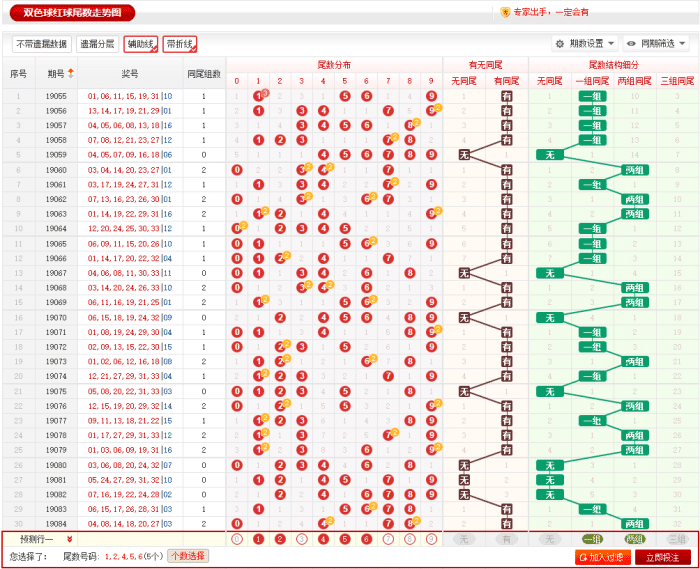Image resolution: width=700 pixels, height=569 pixels.
Task: Click the 双色球红球尾数走势图 title banner
Action: click(x=72, y=12)
